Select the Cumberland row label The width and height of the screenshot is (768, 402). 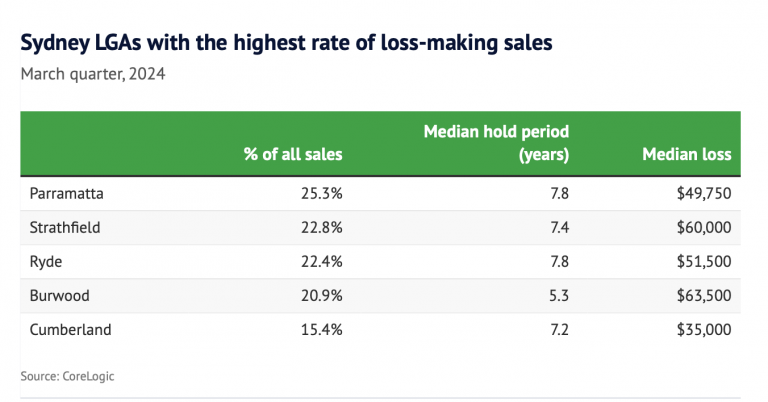[x=69, y=329]
